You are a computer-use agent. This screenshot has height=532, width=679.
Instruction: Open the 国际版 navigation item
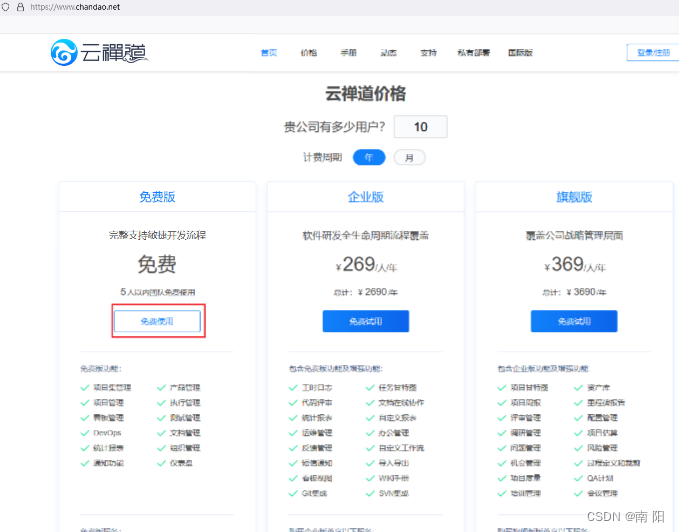[520, 53]
